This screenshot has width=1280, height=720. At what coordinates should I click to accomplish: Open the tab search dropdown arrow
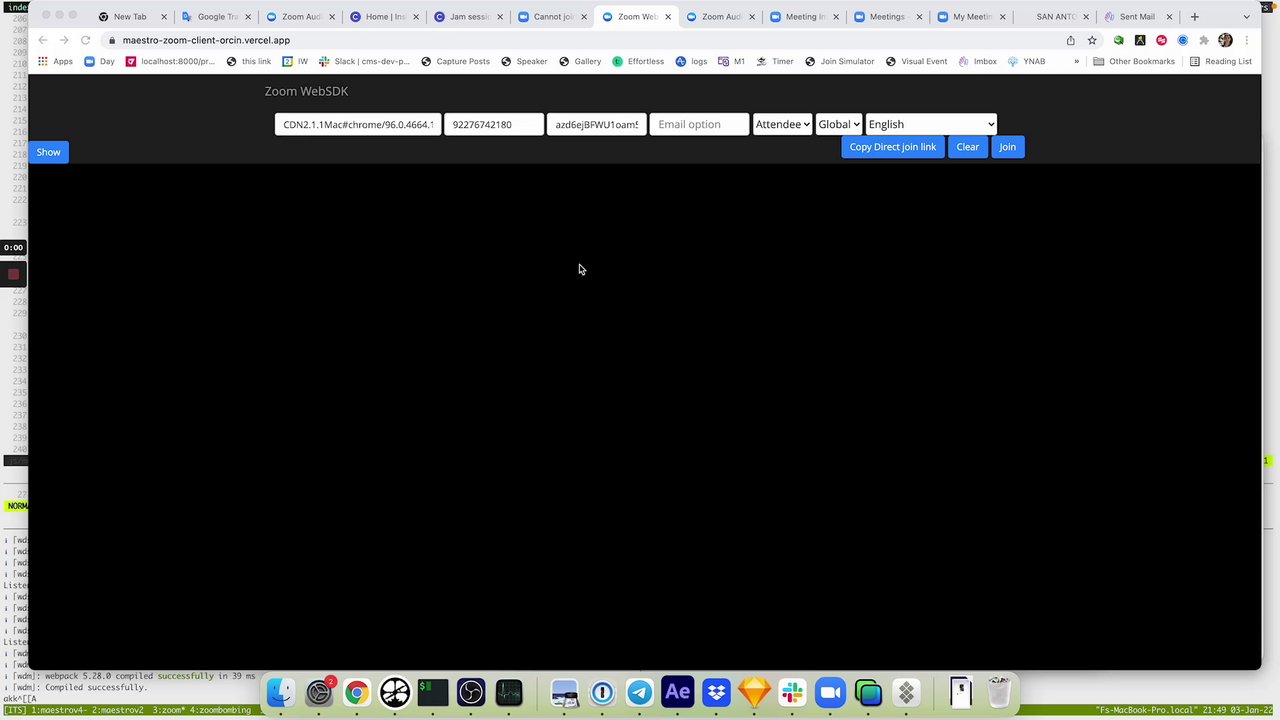[x=1246, y=17]
